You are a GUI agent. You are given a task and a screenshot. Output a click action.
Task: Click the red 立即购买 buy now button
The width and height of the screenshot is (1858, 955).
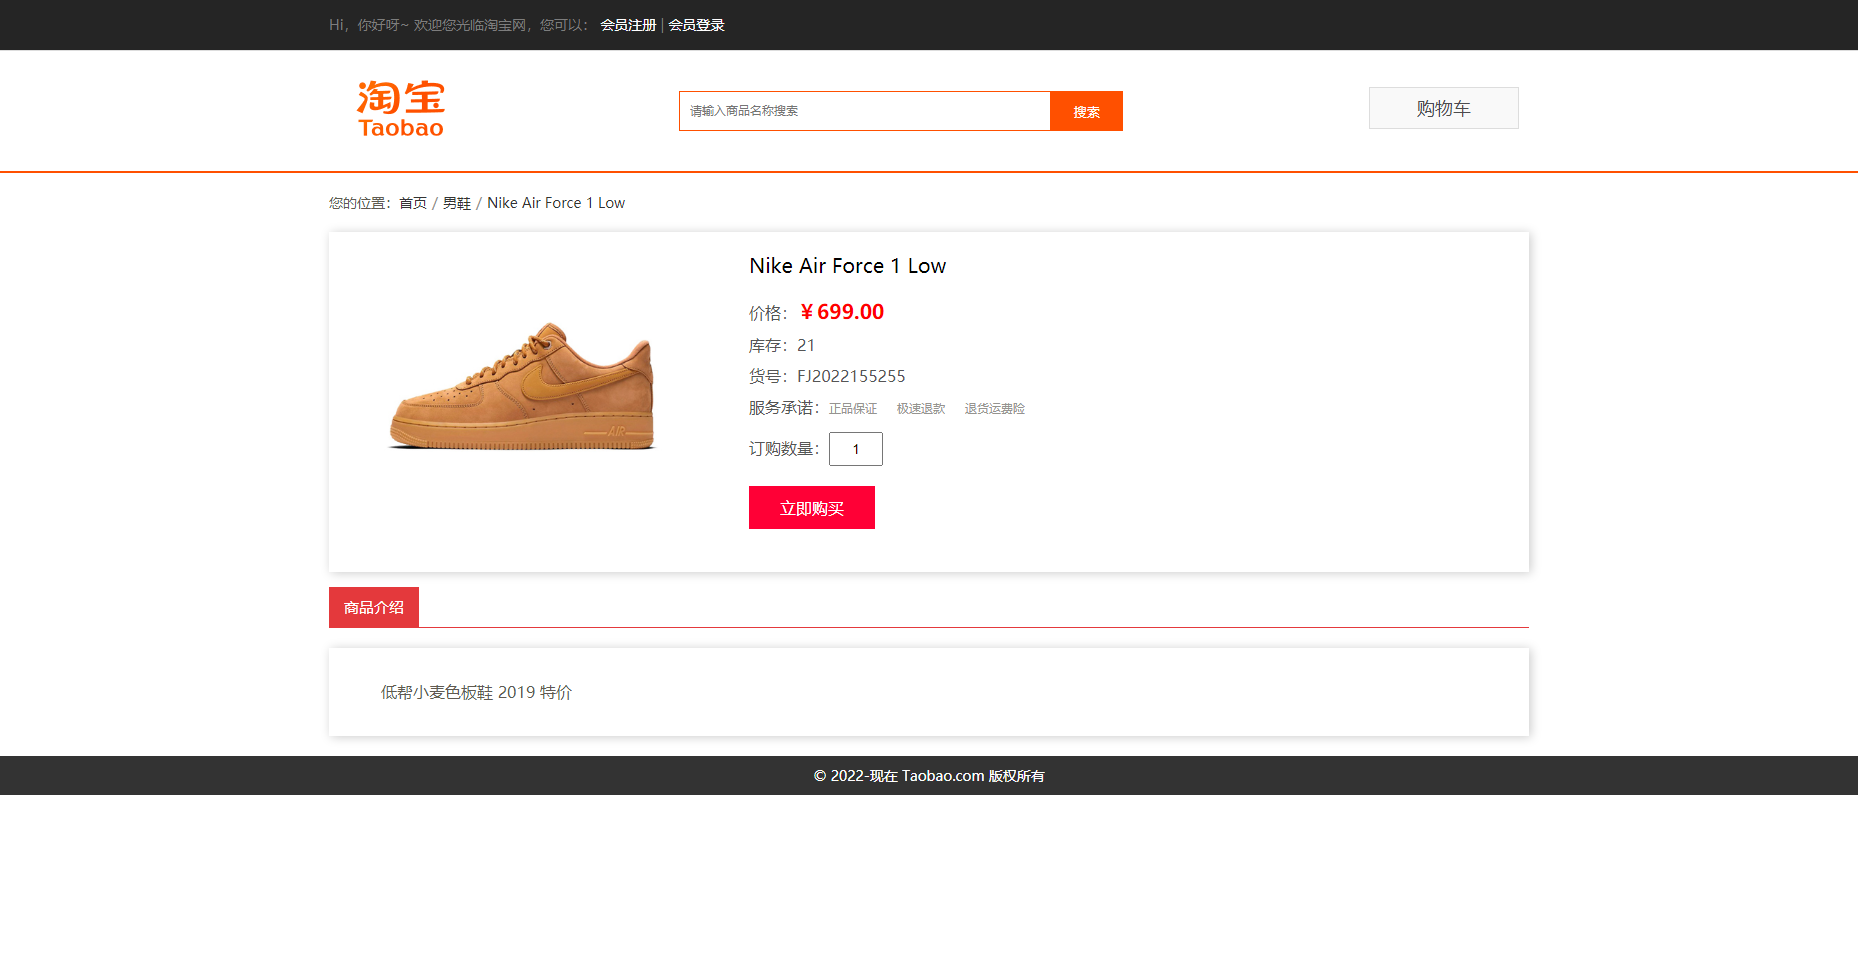tap(812, 508)
